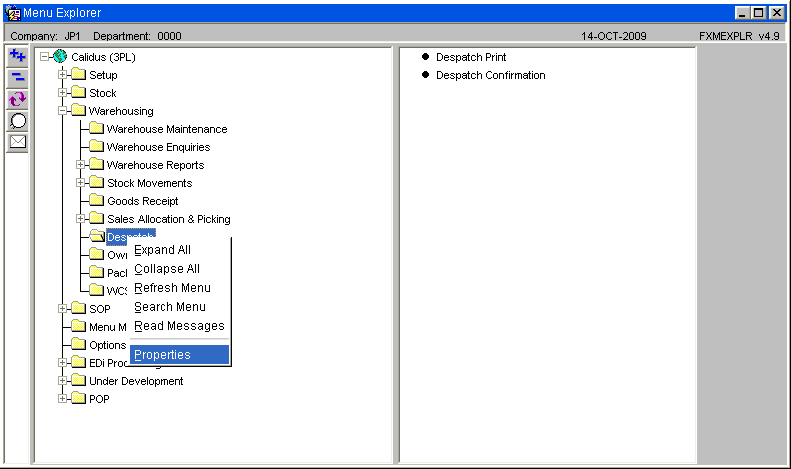Expand the EDi node
This screenshot has height=469, width=791.
coord(62,363)
